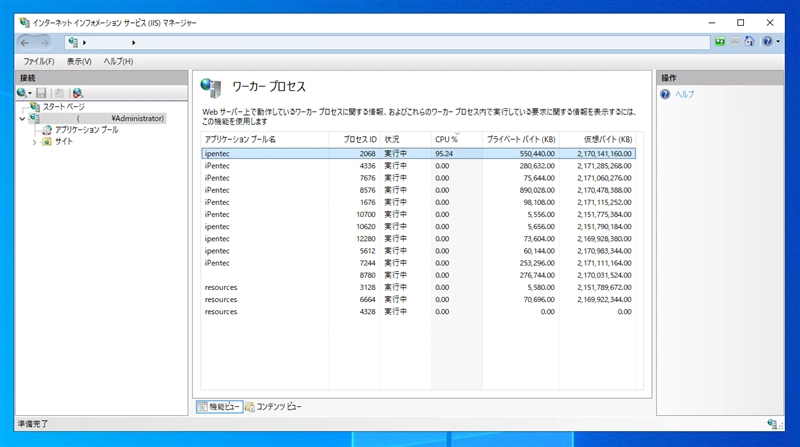Click the private bytes value 550,440.00
The height and width of the screenshot is (447, 800).
point(537,154)
